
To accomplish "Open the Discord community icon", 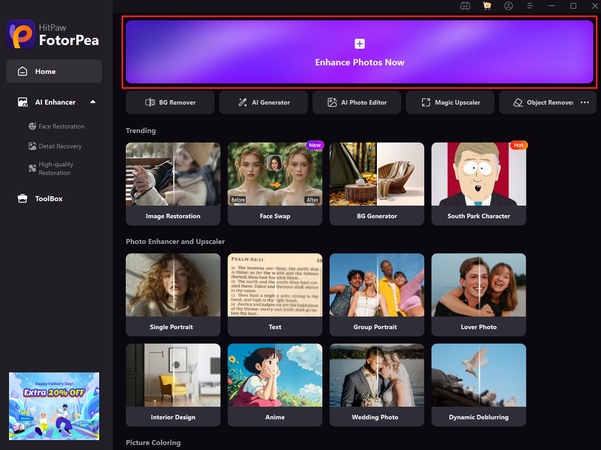I will click(465, 6).
